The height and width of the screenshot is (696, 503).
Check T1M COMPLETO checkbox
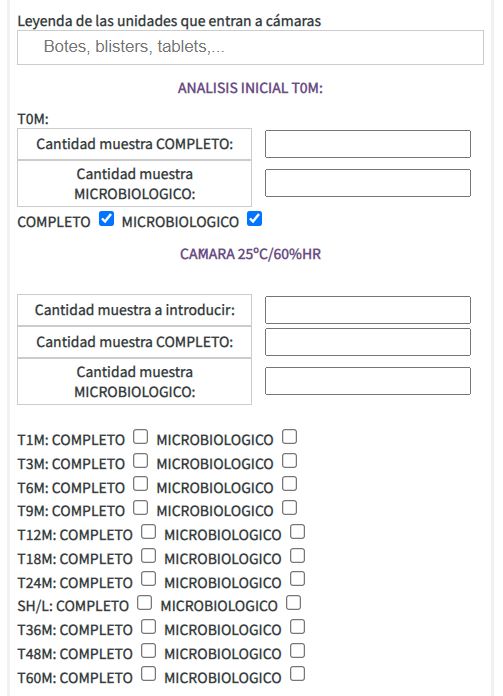click(x=140, y=437)
